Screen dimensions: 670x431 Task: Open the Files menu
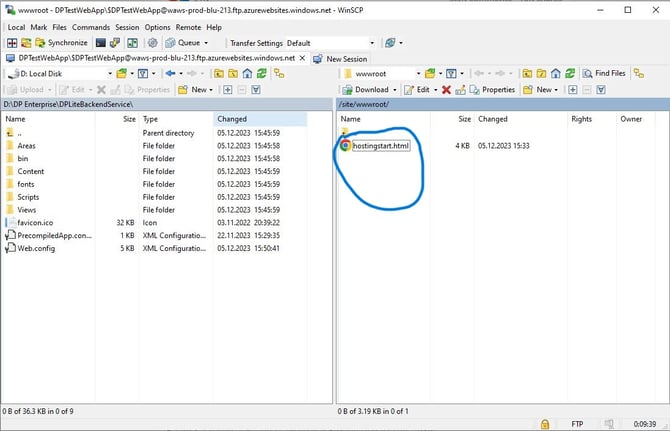click(59, 27)
